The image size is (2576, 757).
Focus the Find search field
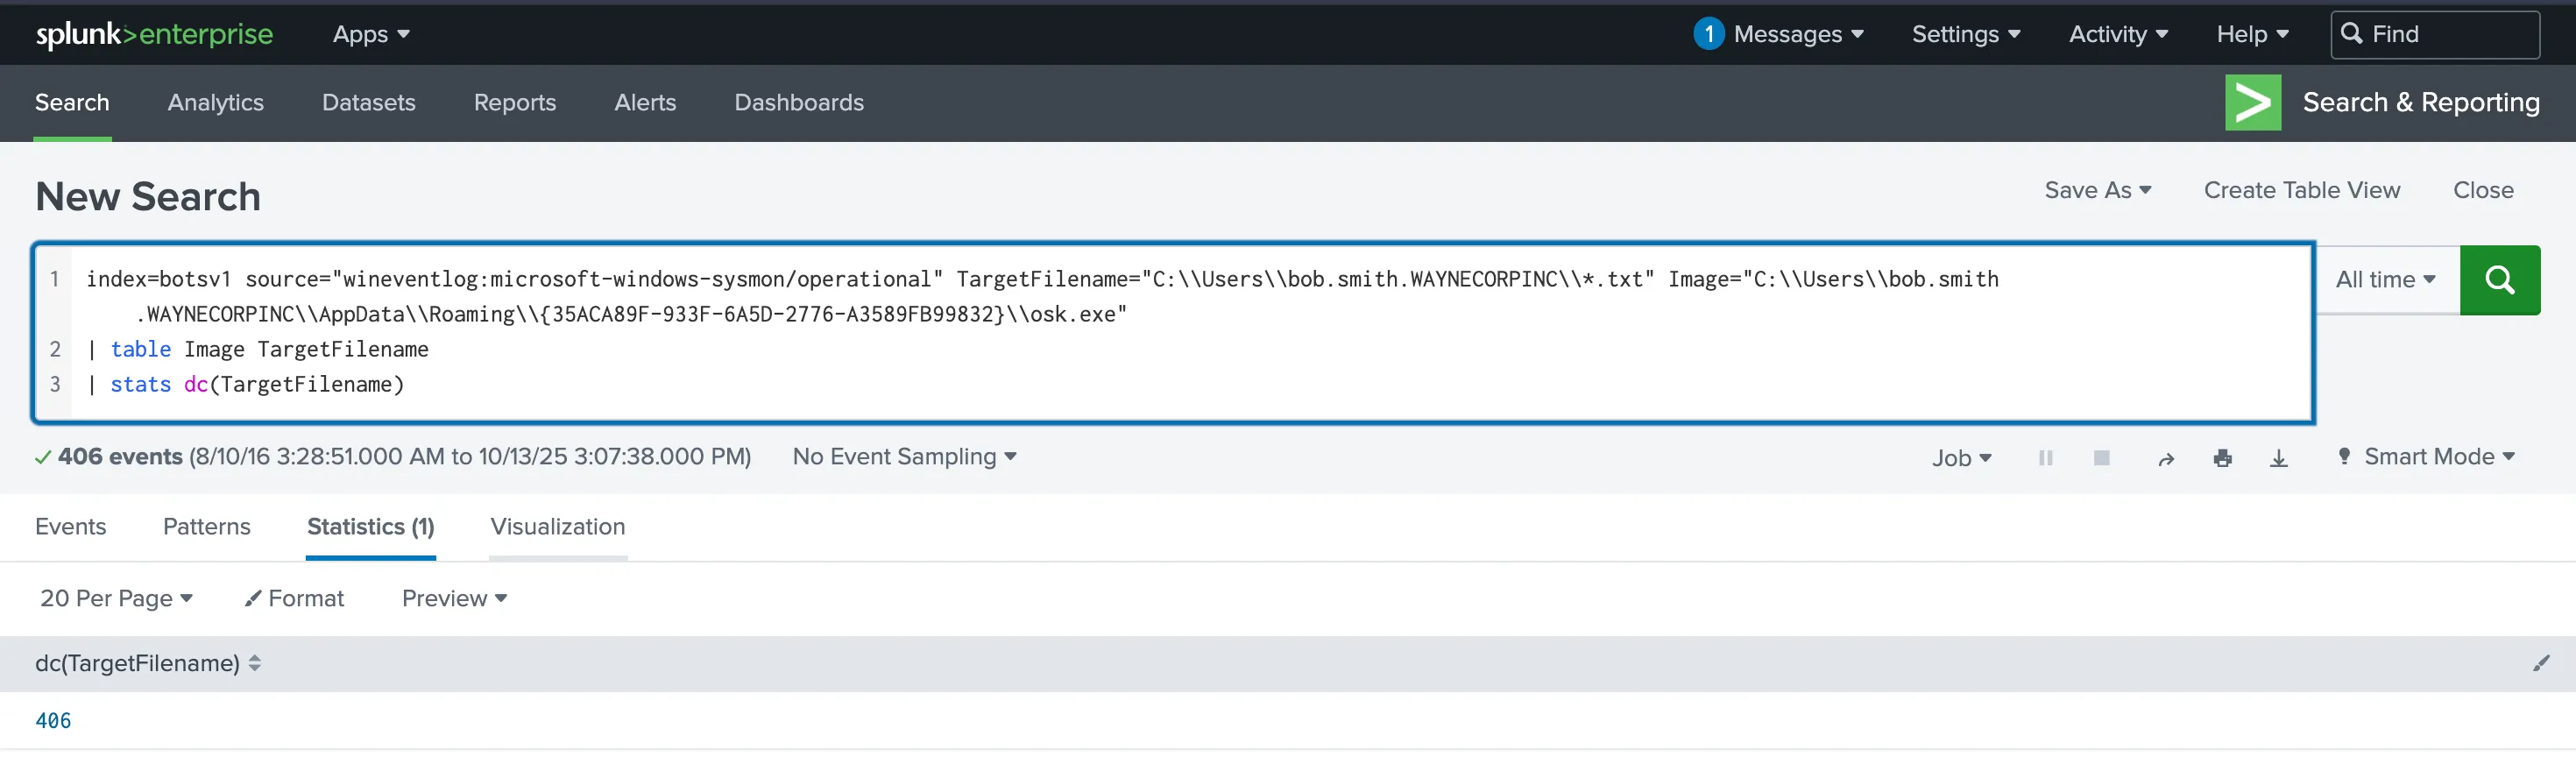tap(2434, 35)
